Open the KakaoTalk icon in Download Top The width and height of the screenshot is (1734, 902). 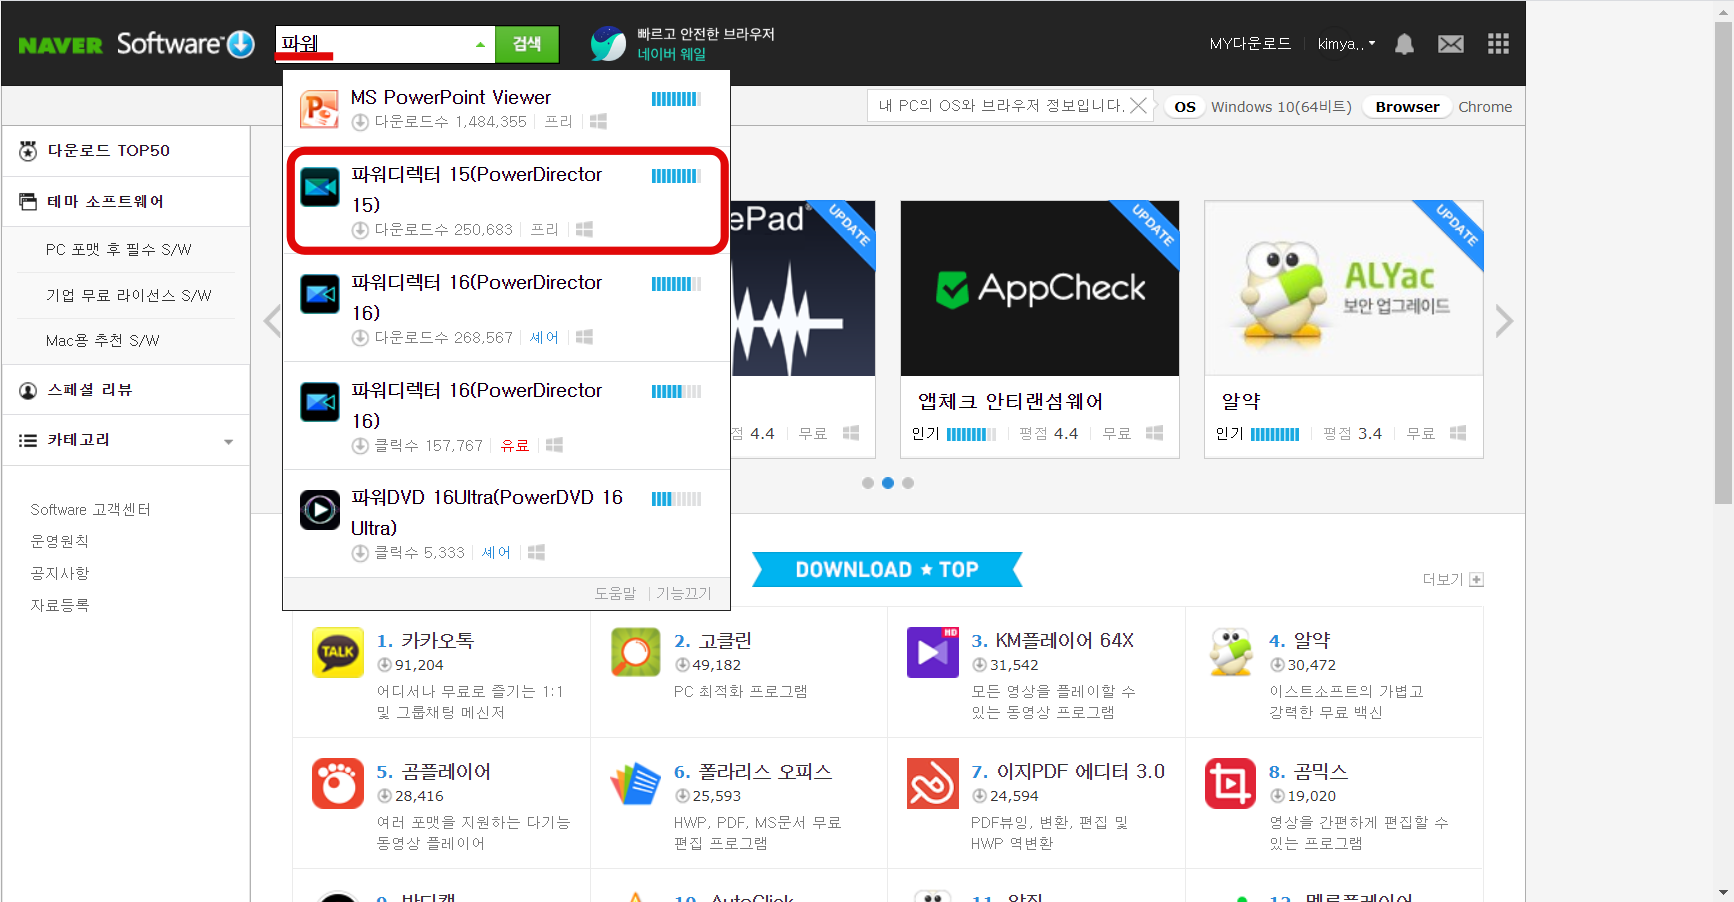click(338, 652)
